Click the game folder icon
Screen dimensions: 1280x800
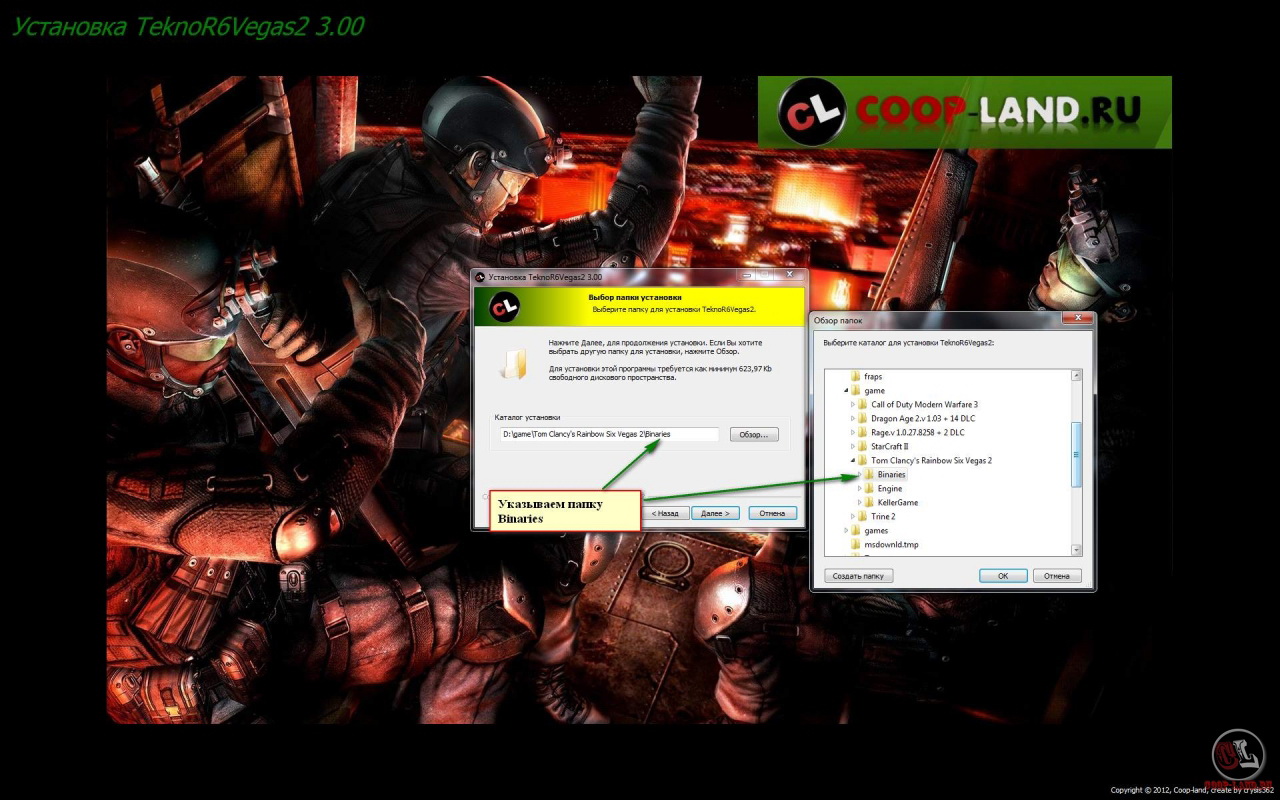pyautogui.click(x=856, y=390)
